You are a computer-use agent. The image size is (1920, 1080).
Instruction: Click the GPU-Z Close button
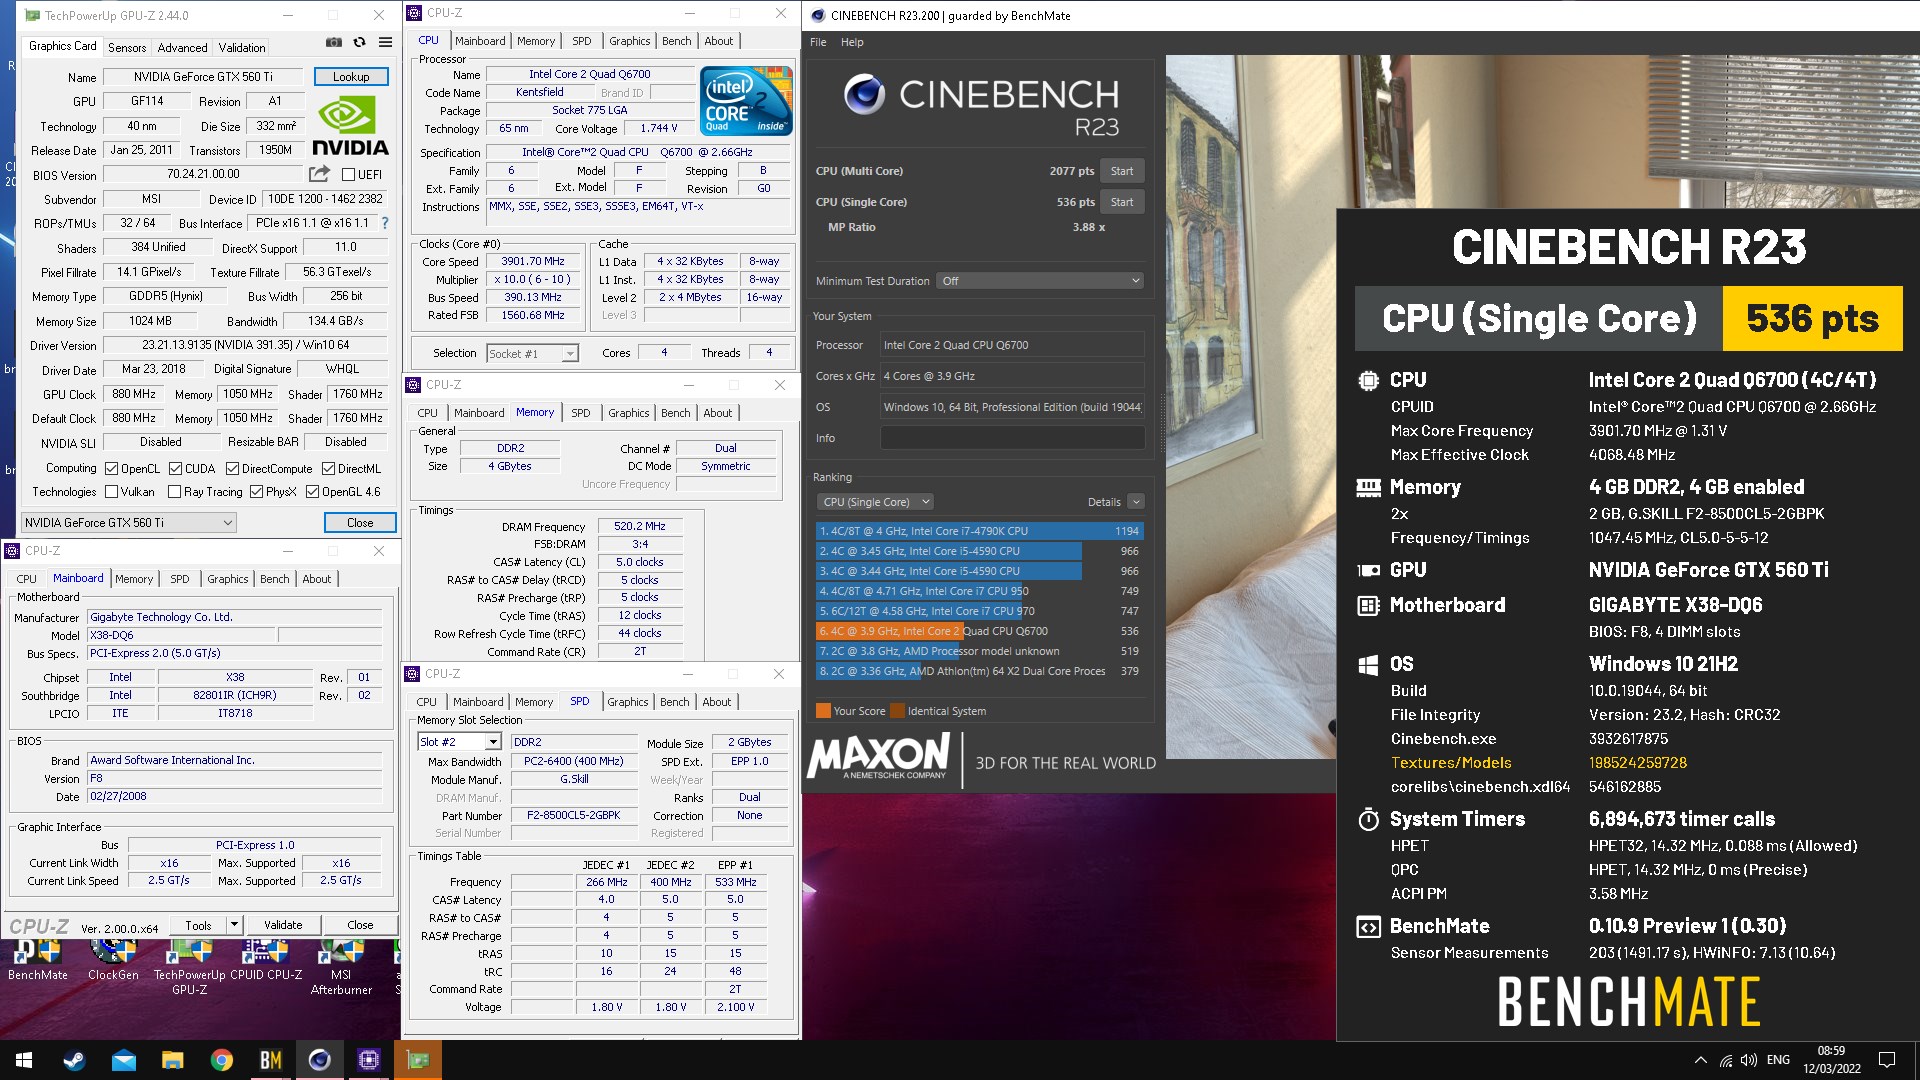click(360, 522)
